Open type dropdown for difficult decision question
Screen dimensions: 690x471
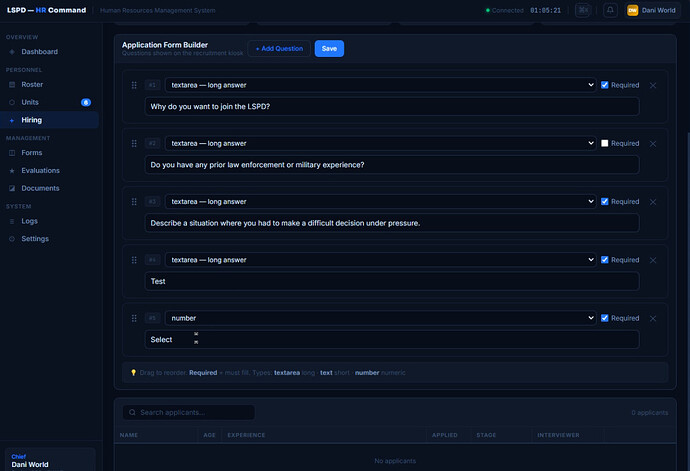(x=381, y=202)
